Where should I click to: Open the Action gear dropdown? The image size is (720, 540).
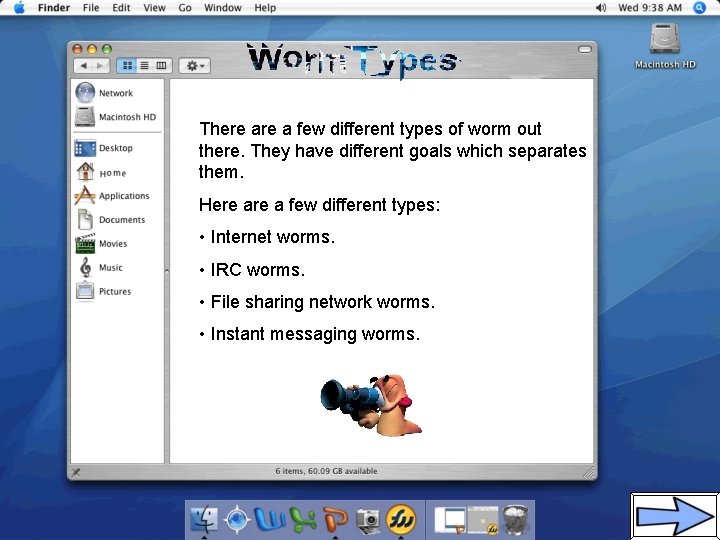(195, 66)
